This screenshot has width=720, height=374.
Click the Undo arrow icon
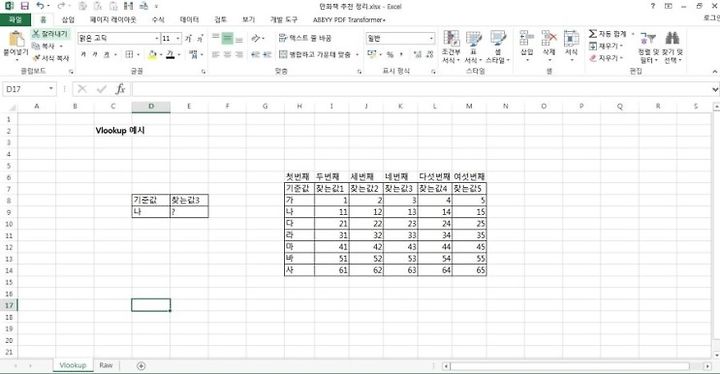[x=40, y=6]
